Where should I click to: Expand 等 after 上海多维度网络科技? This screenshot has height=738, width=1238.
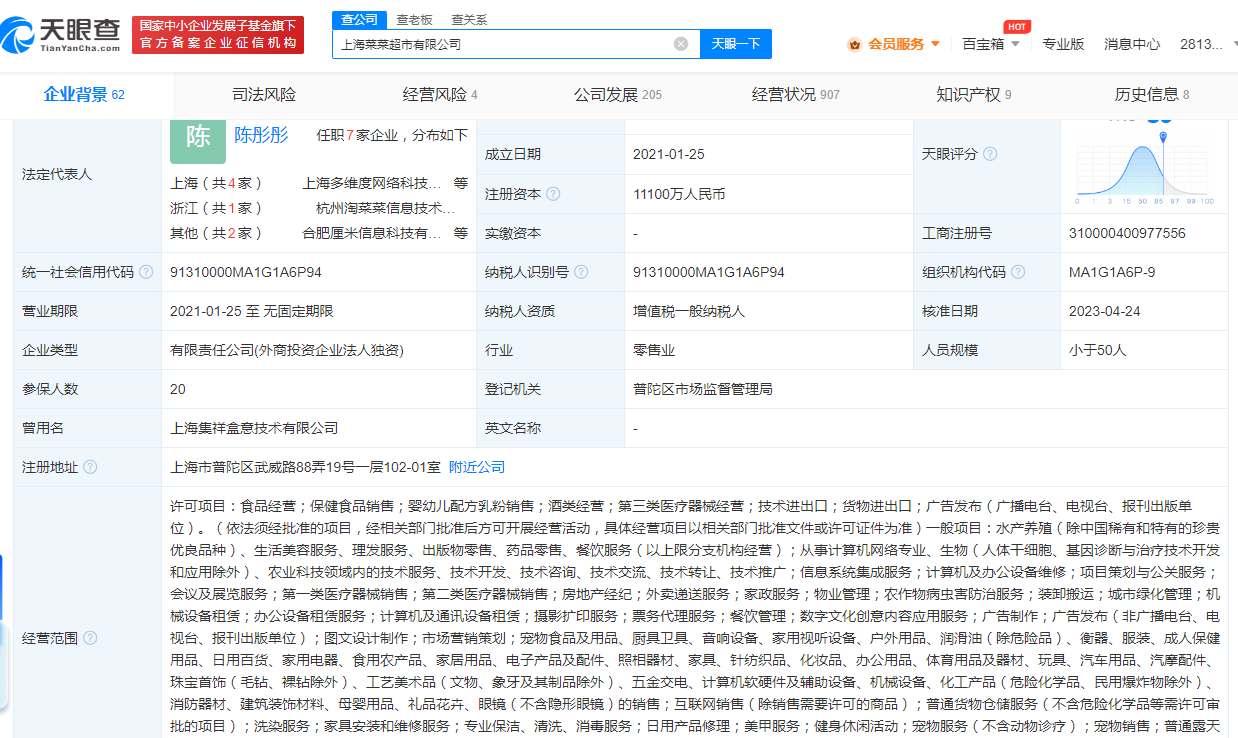coord(460,183)
